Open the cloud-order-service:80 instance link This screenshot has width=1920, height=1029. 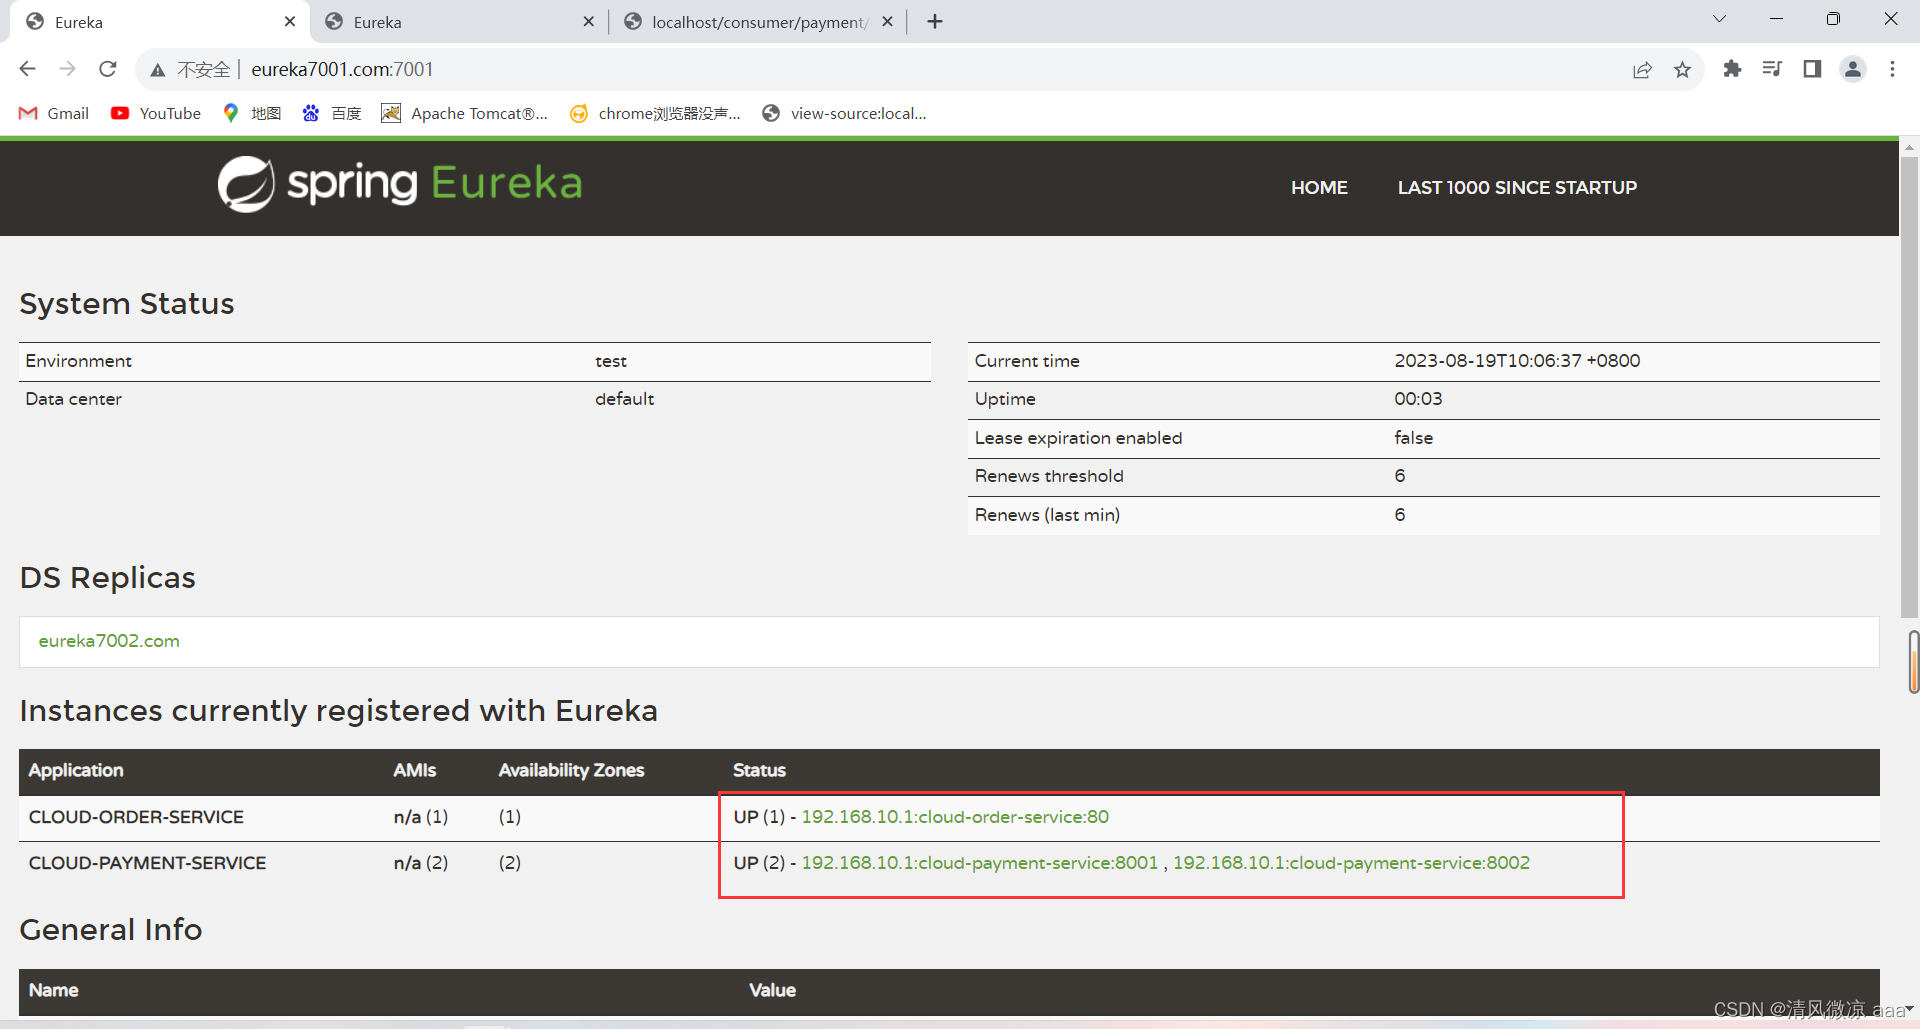click(x=955, y=817)
